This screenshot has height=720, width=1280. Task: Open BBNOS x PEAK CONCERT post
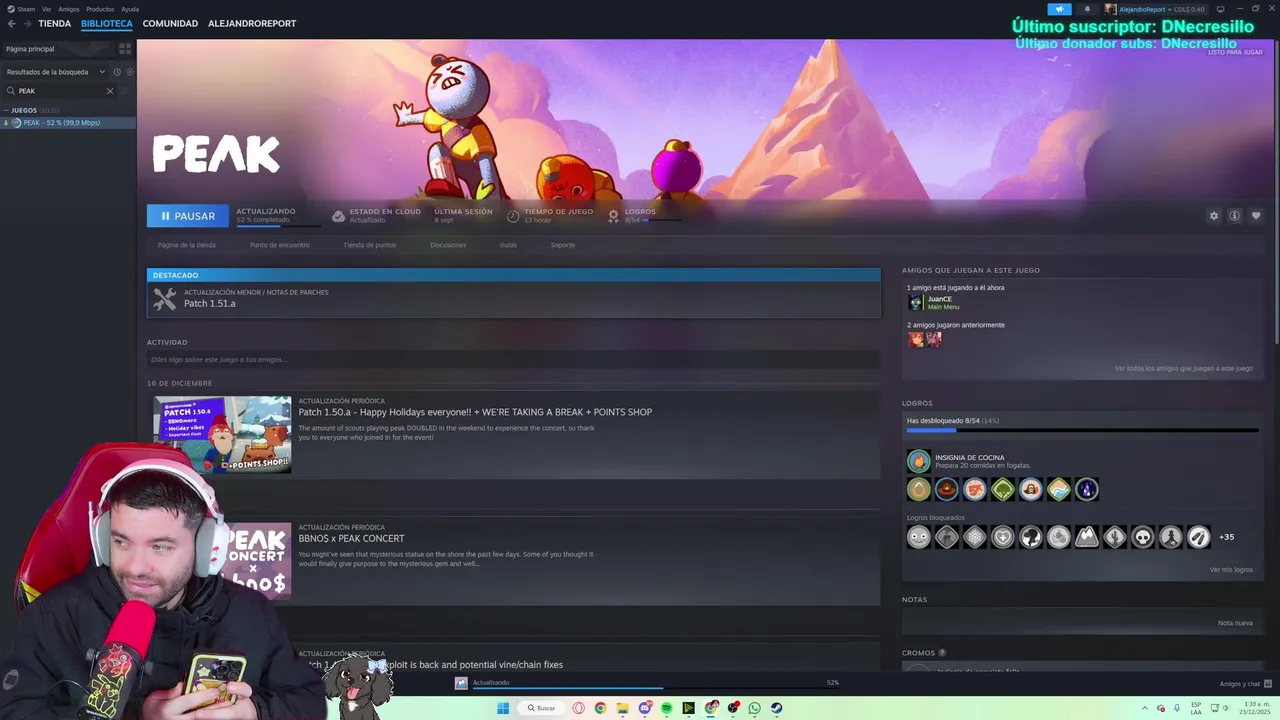click(351, 538)
